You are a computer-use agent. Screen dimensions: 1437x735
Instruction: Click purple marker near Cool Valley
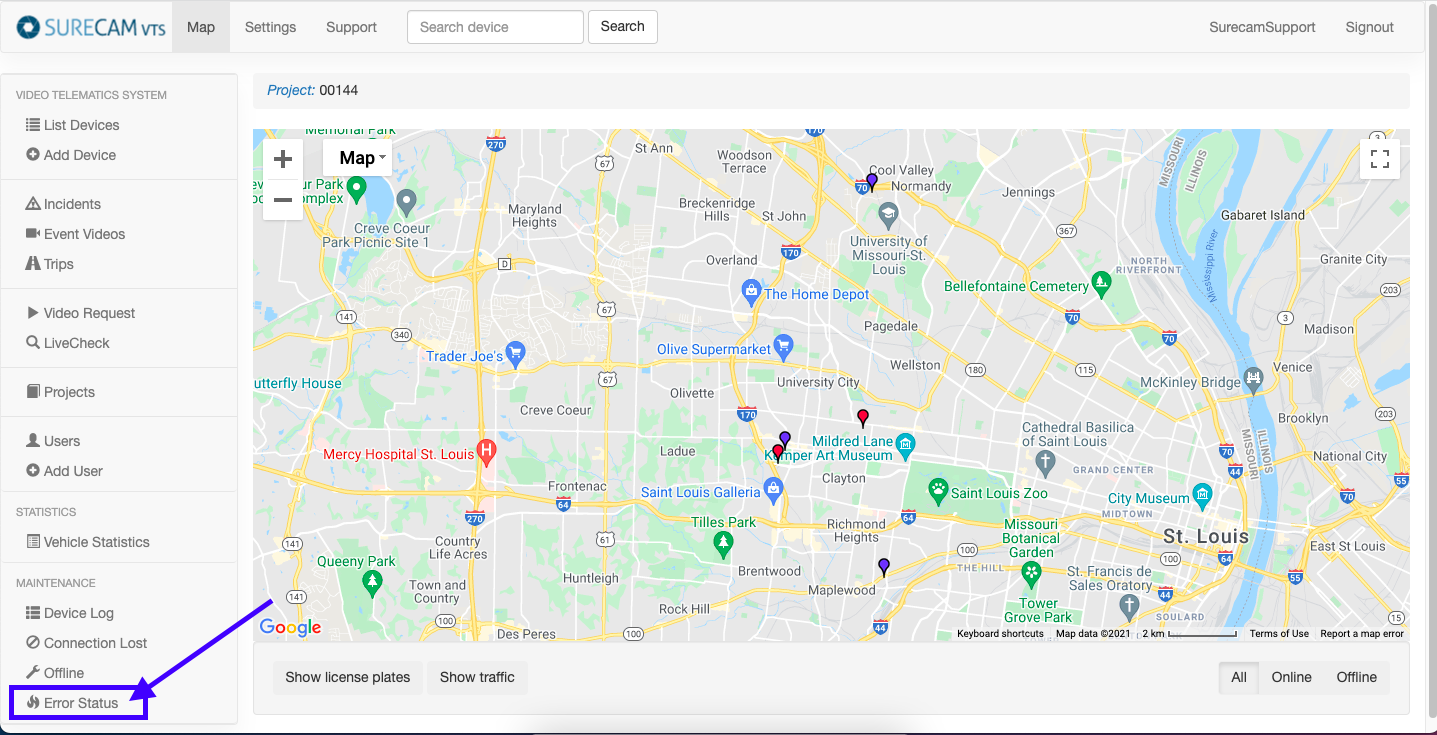[872, 181]
